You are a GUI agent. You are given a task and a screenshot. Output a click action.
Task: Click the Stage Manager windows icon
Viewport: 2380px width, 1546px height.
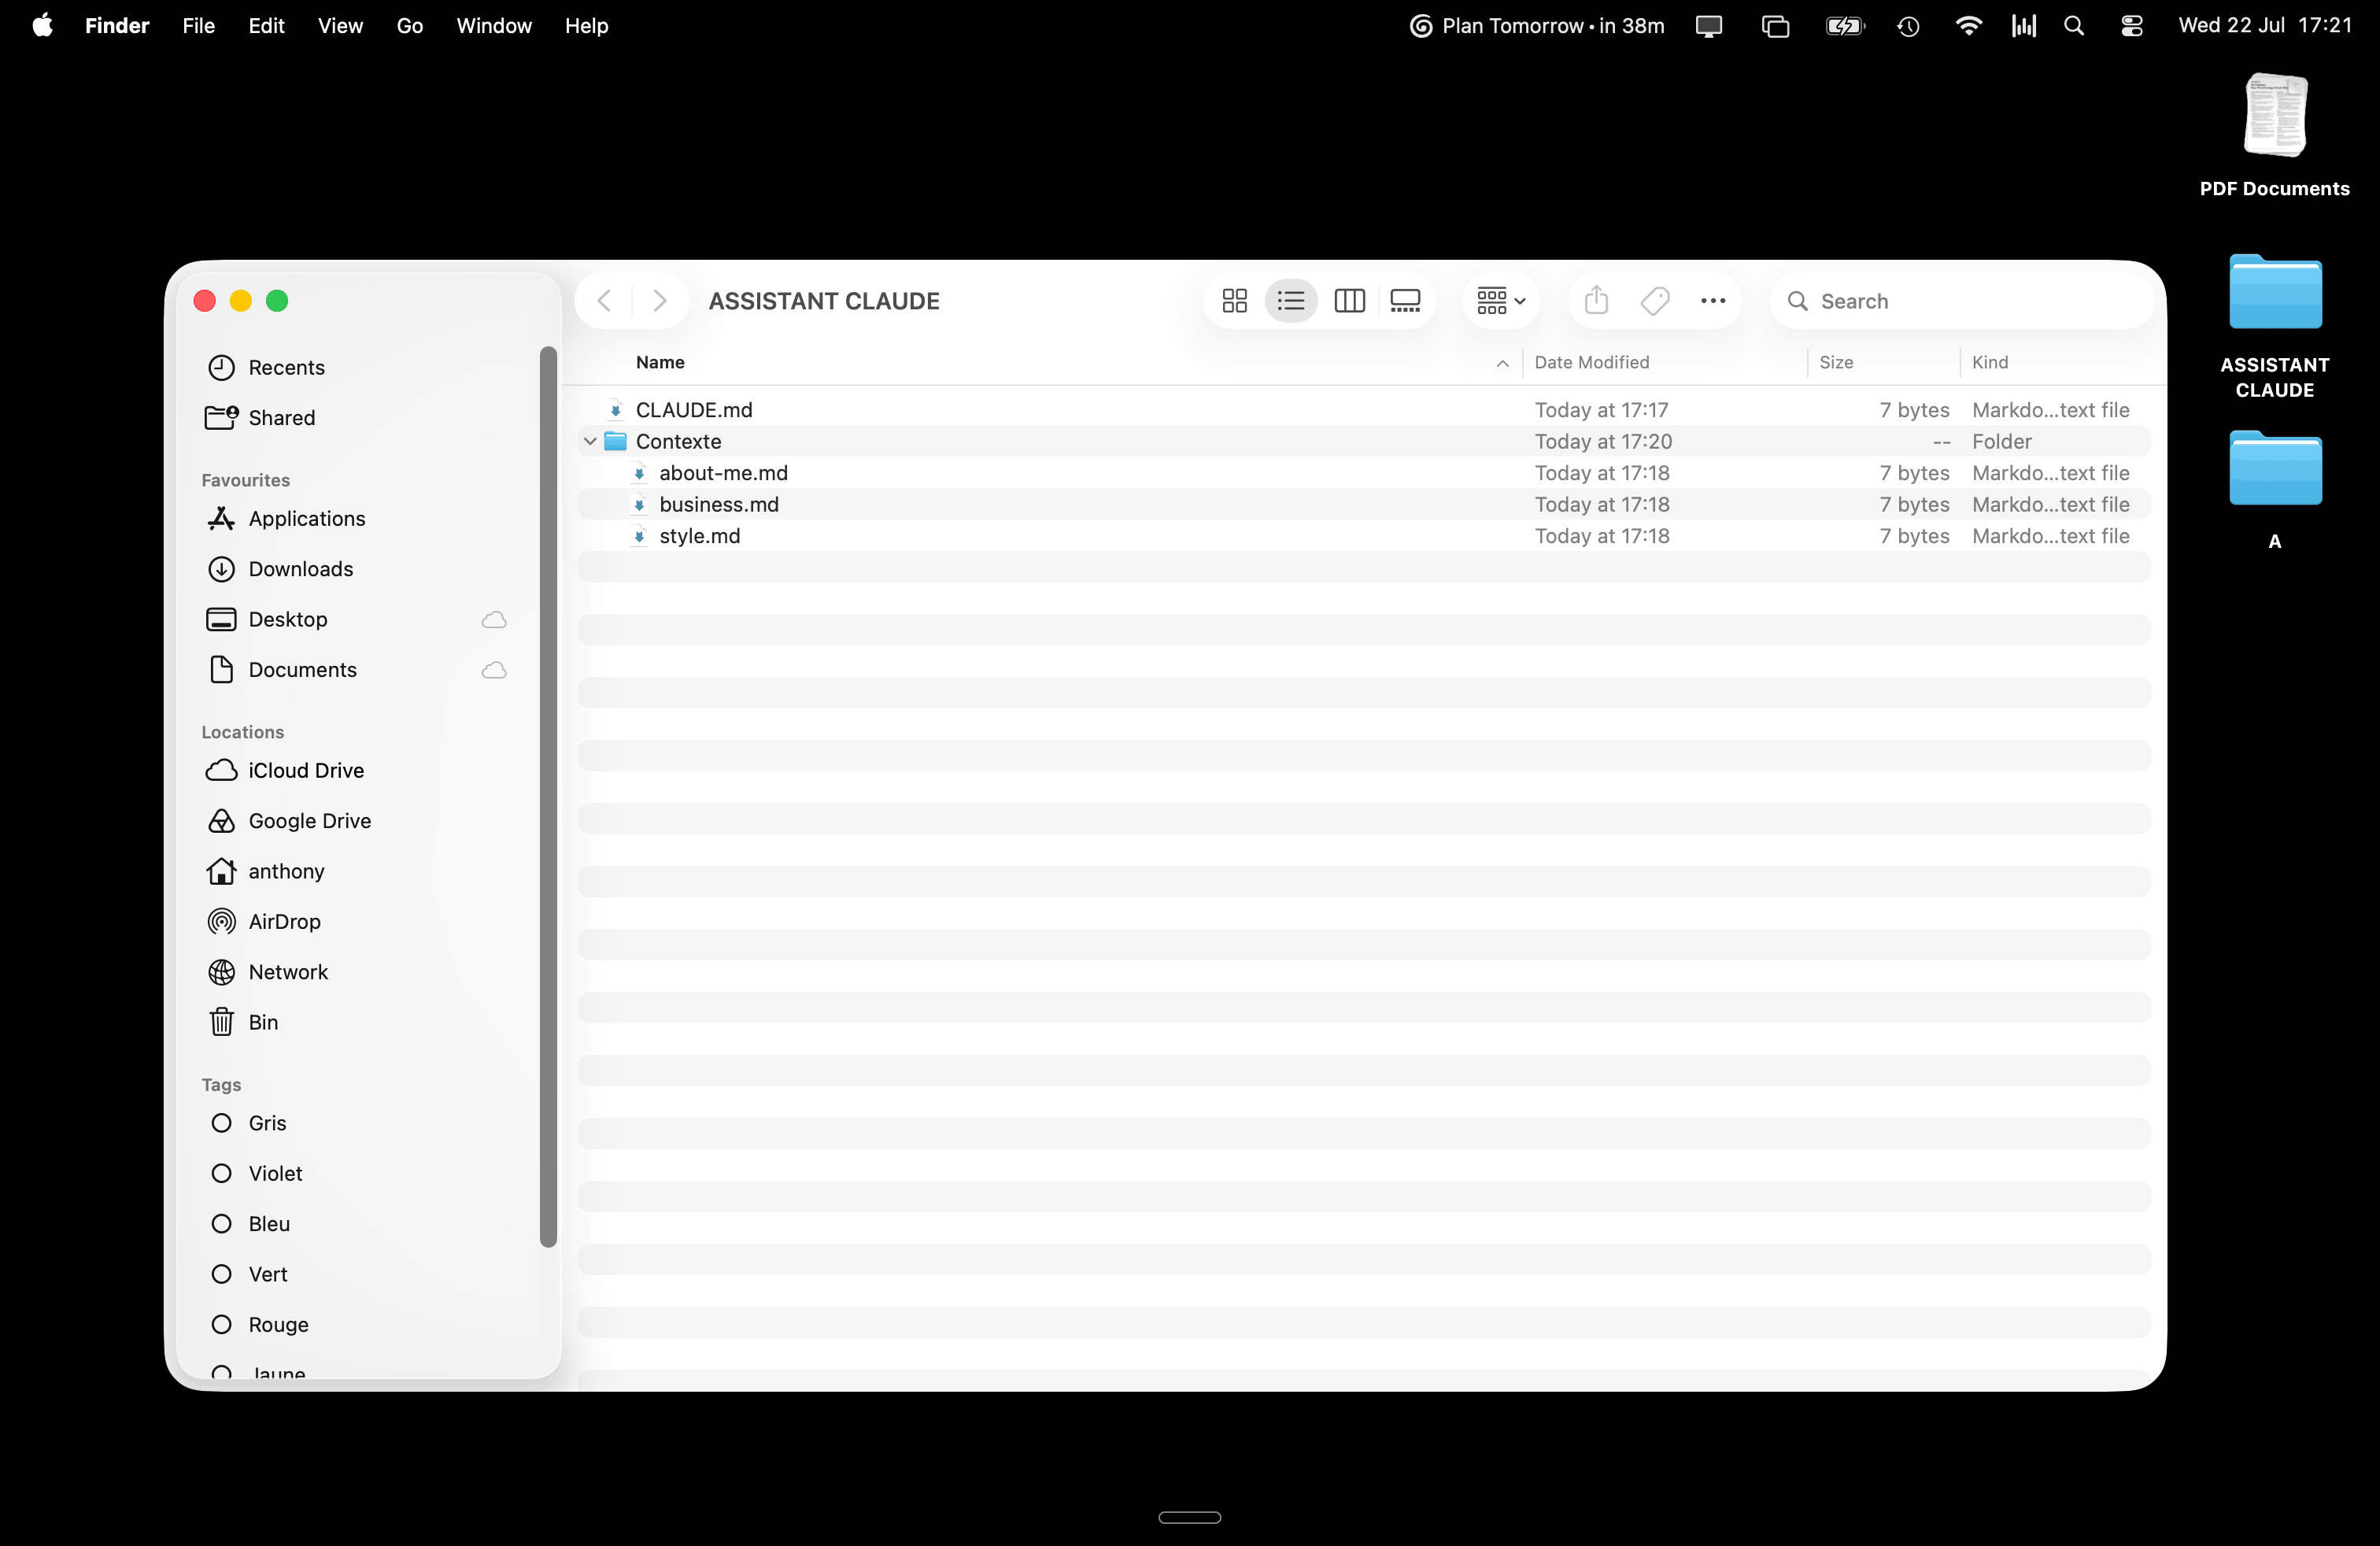click(1775, 26)
